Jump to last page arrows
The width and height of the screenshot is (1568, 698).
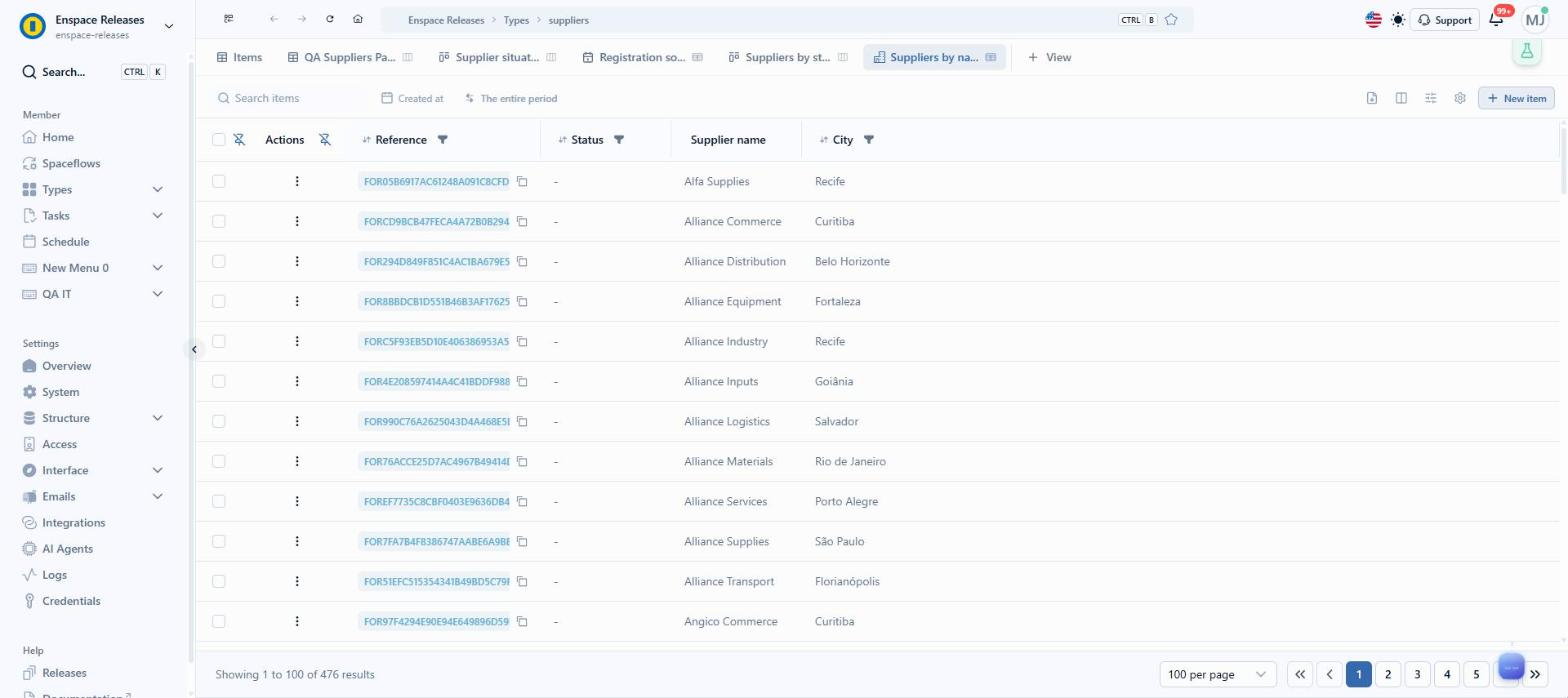click(x=1535, y=674)
